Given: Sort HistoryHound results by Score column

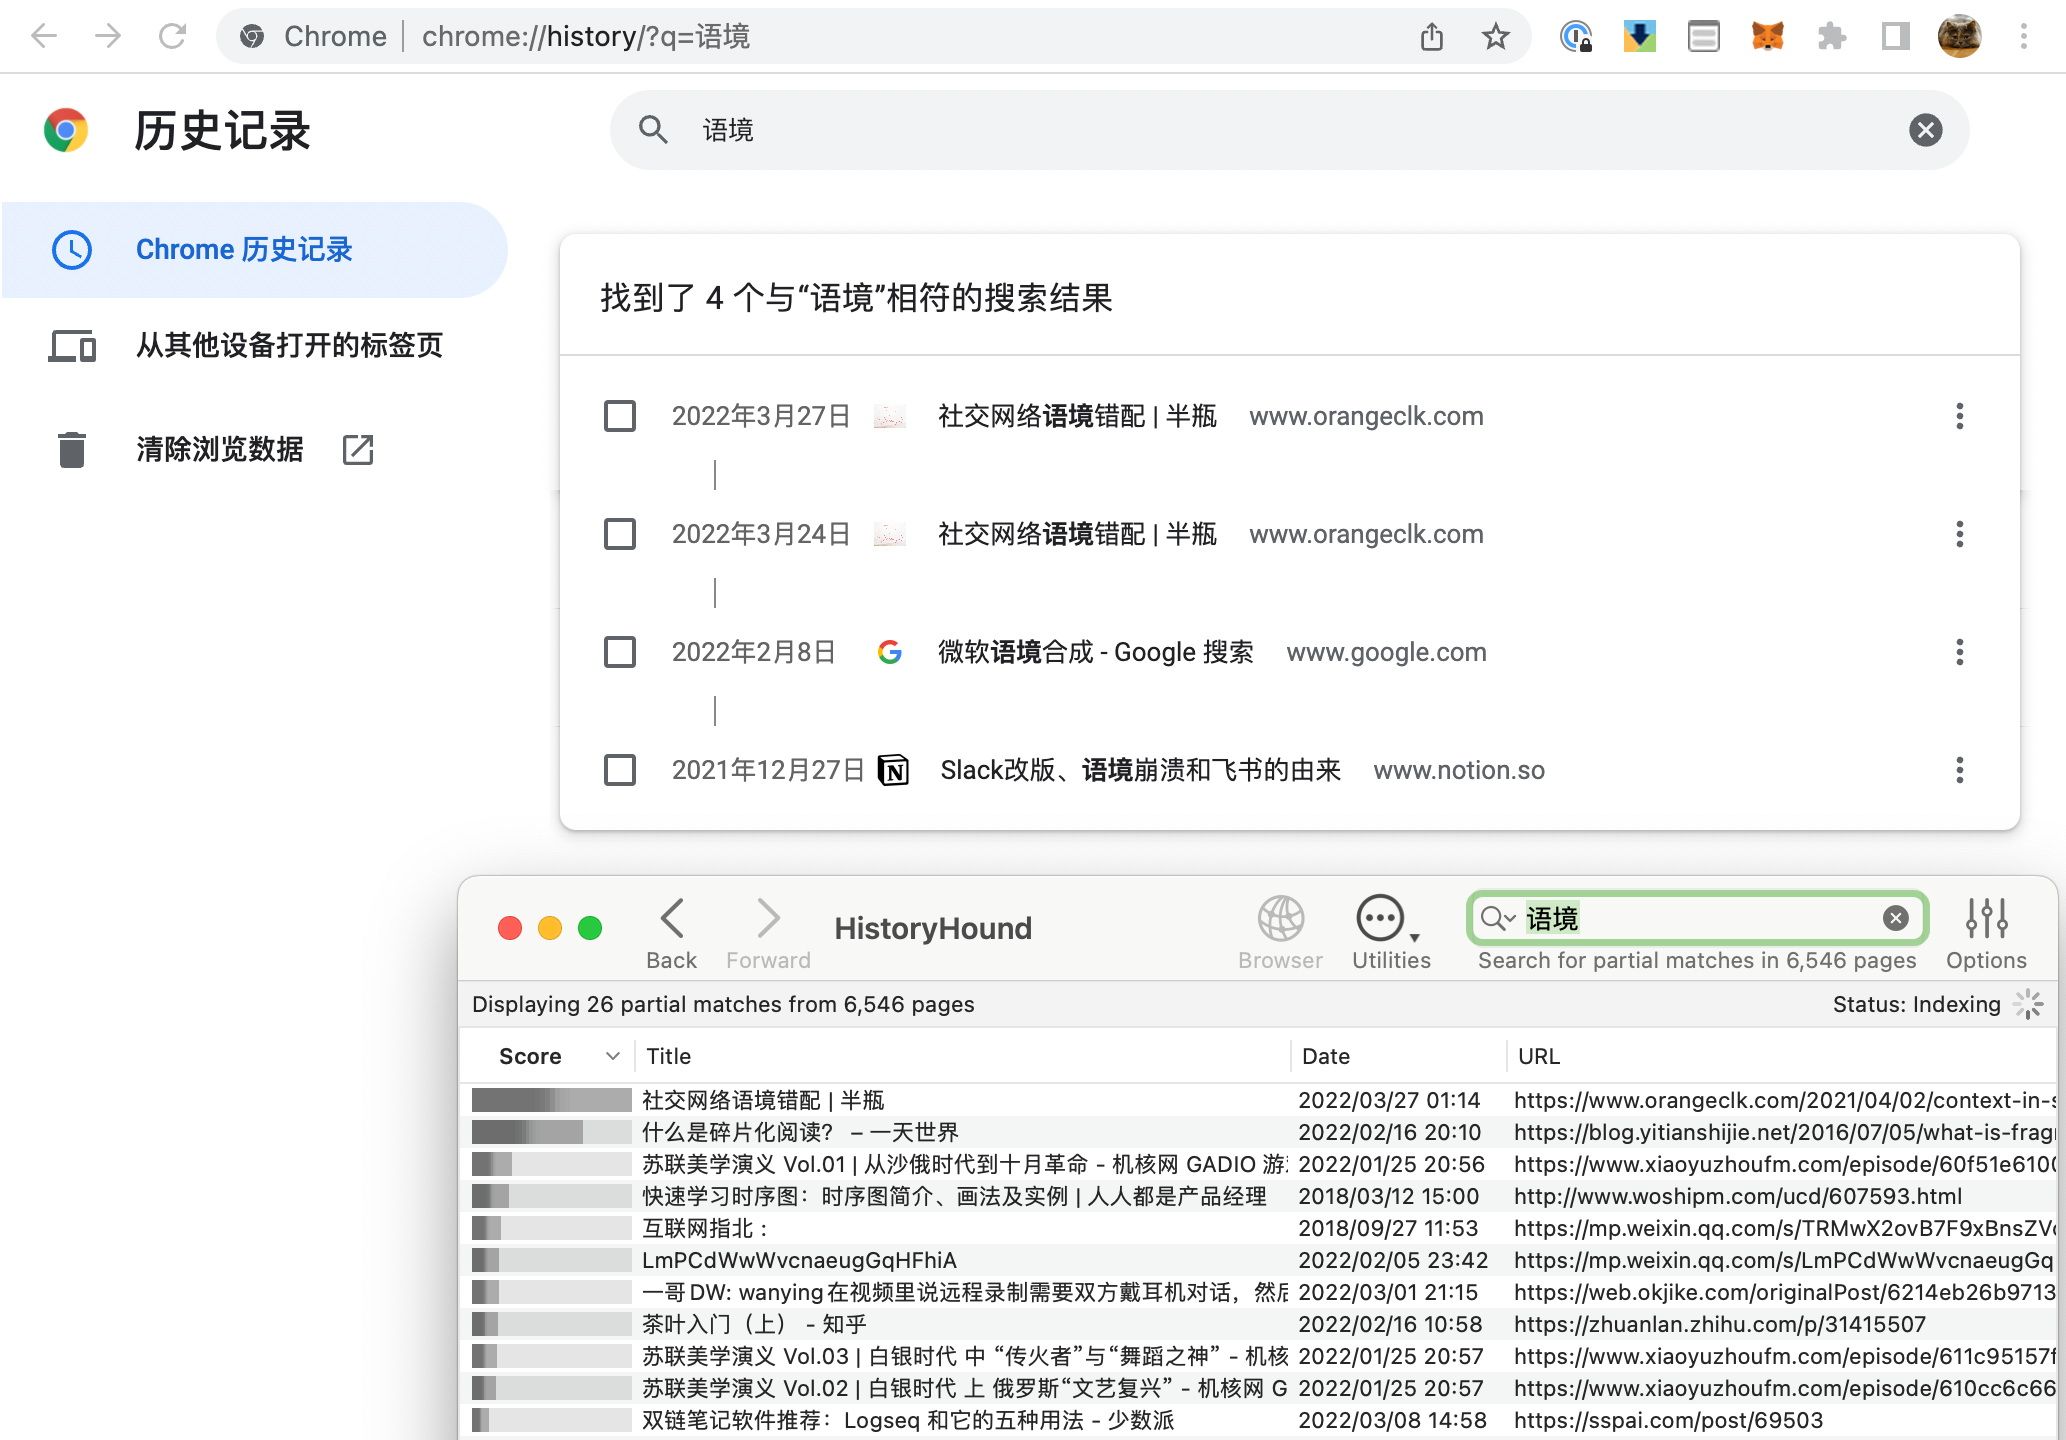Looking at the screenshot, I should 548,1056.
